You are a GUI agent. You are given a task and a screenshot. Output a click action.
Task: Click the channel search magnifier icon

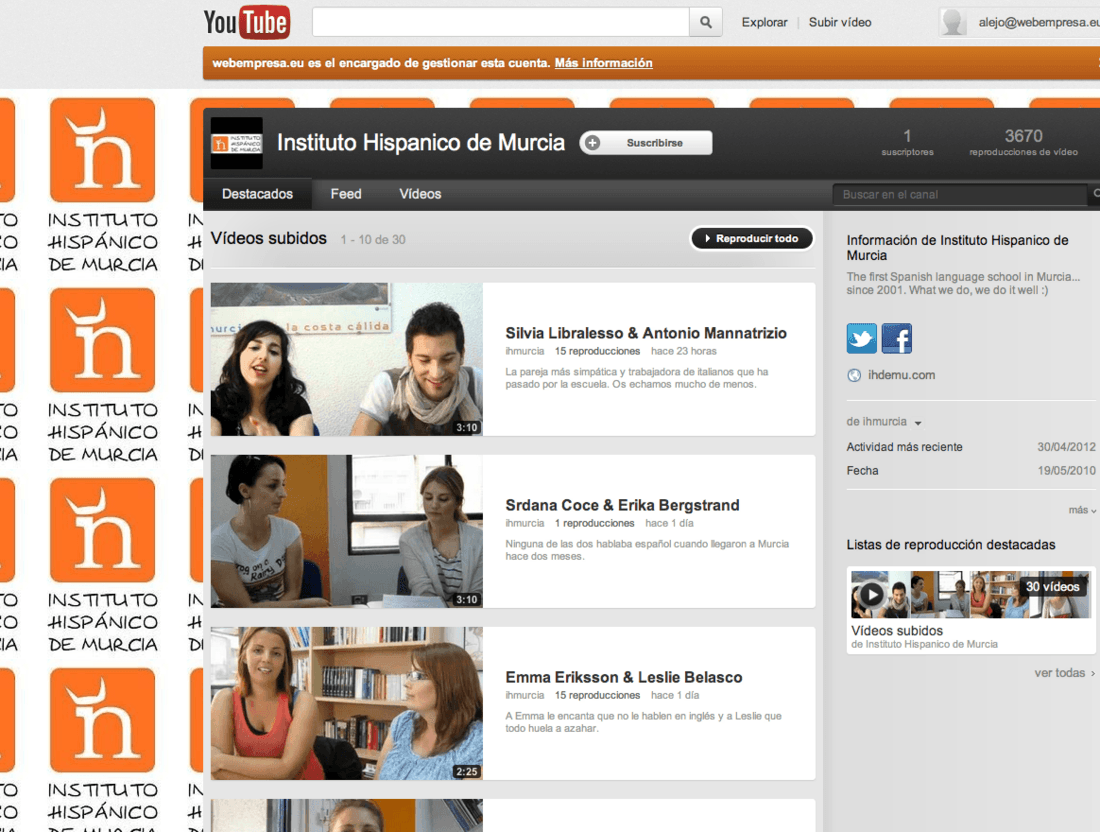[x=1095, y=194]
